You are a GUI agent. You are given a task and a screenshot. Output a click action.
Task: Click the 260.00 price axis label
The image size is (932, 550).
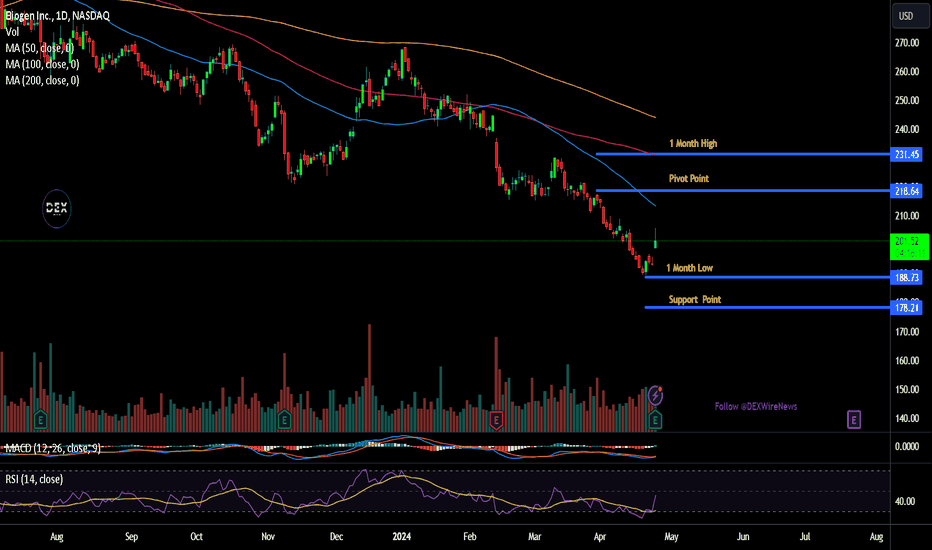pos(907,71)
